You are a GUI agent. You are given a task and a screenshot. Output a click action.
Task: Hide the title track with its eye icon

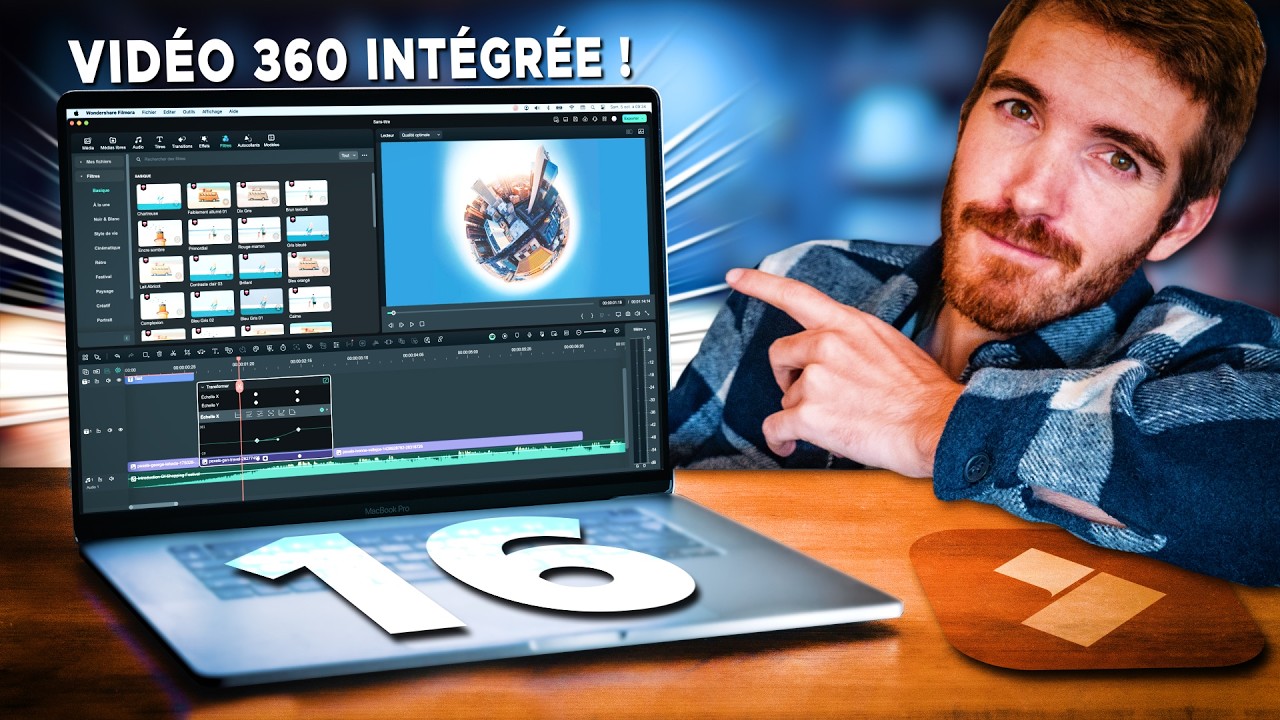(118, 380)
